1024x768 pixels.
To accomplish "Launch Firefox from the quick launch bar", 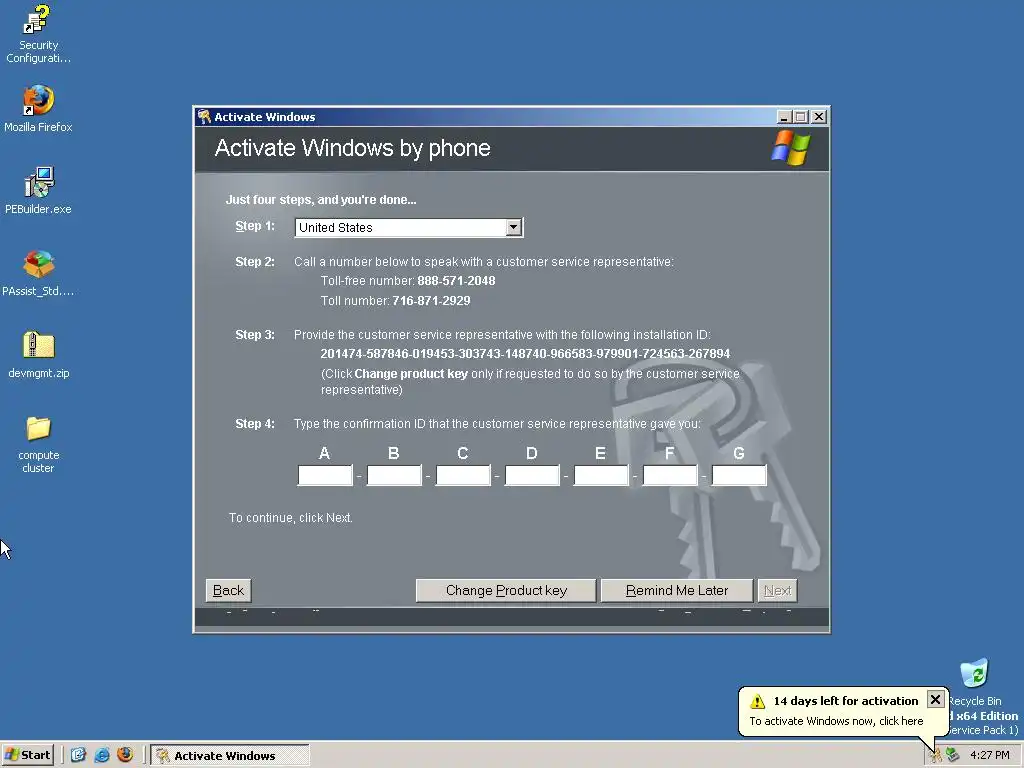I will (x=125, y=755).
